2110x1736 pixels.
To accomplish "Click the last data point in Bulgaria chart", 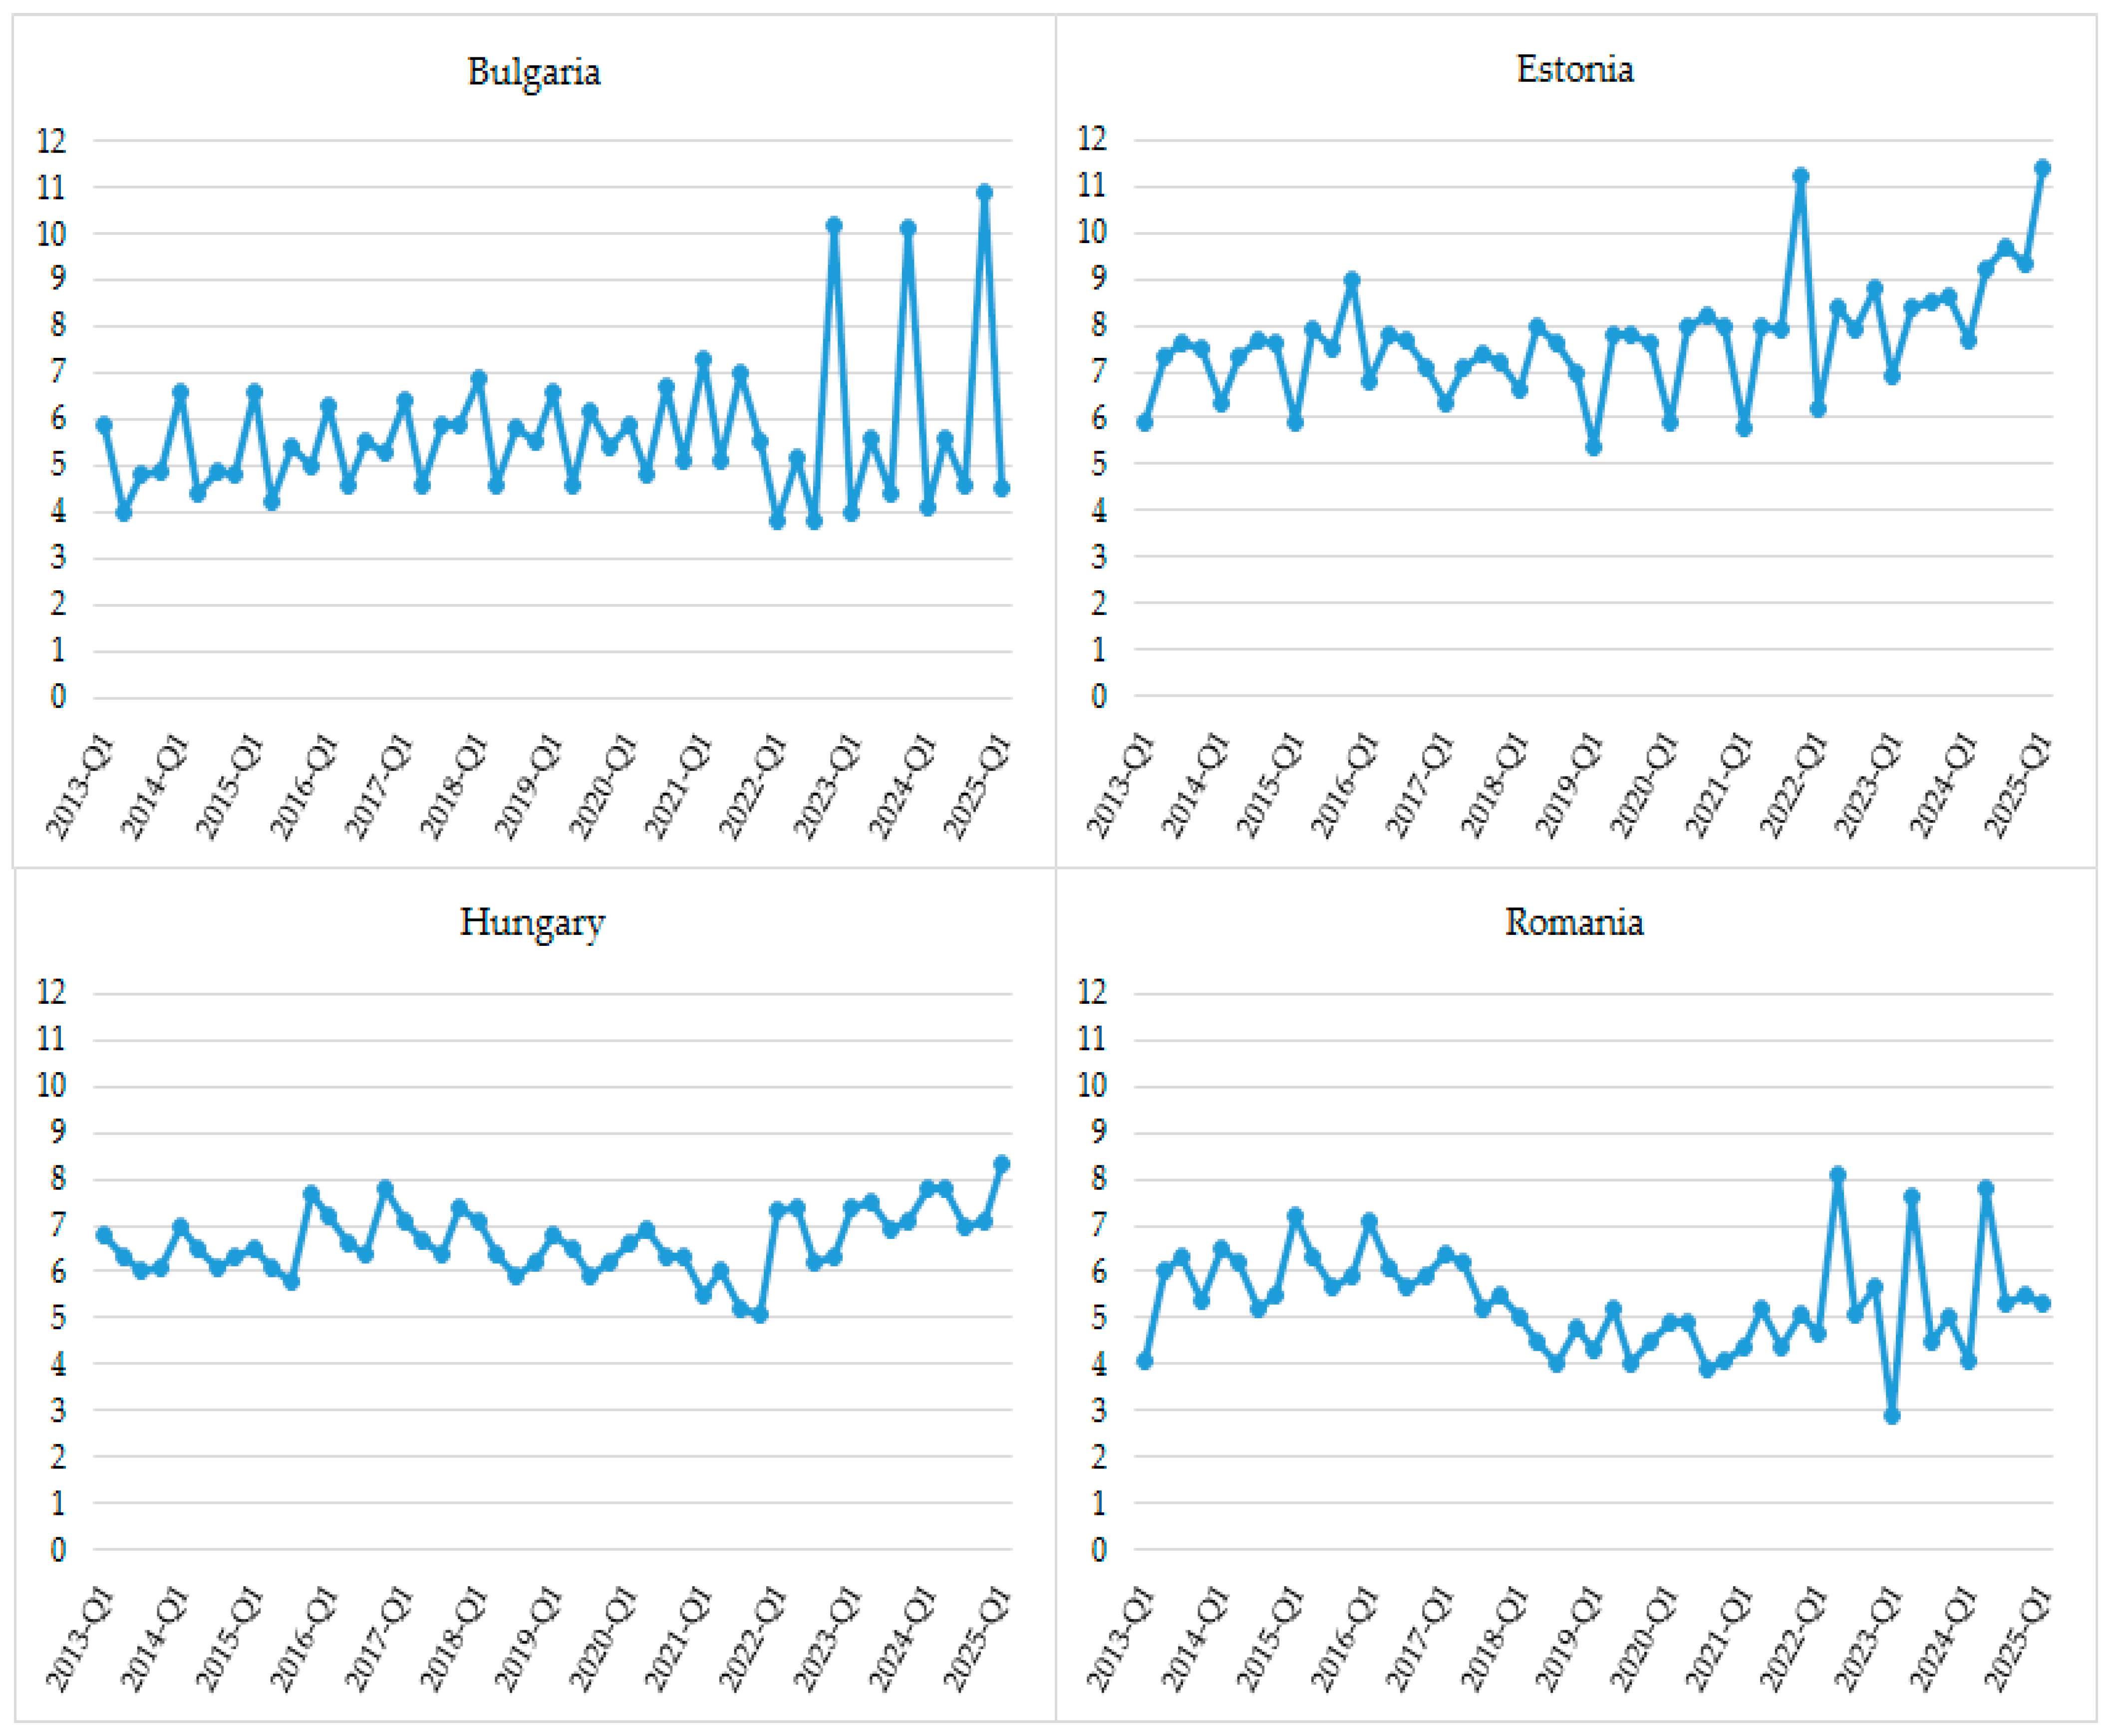I will coord(1001,488).
